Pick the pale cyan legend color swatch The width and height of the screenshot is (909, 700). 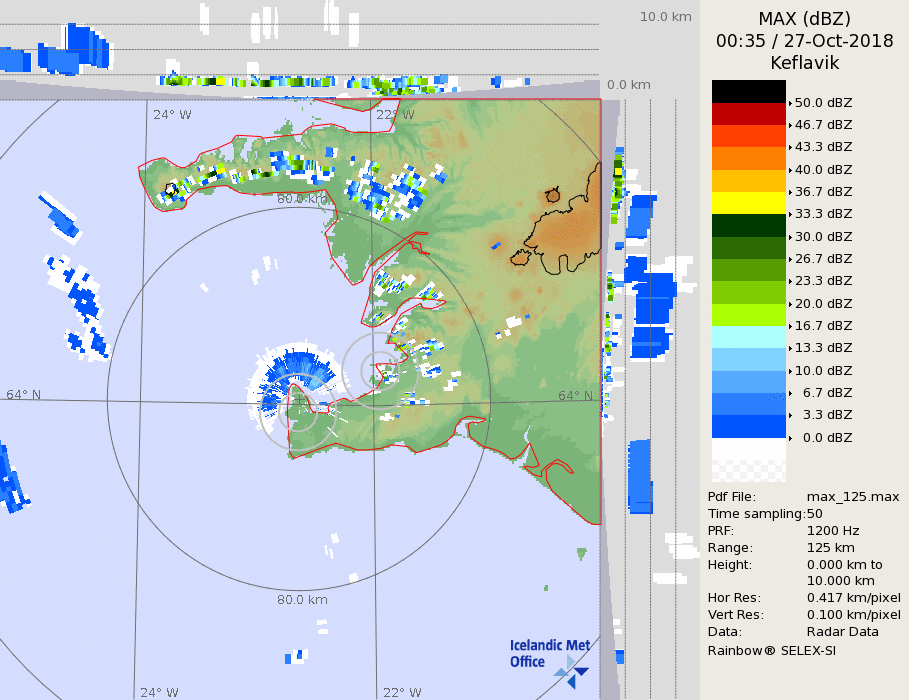coord(748,337)
